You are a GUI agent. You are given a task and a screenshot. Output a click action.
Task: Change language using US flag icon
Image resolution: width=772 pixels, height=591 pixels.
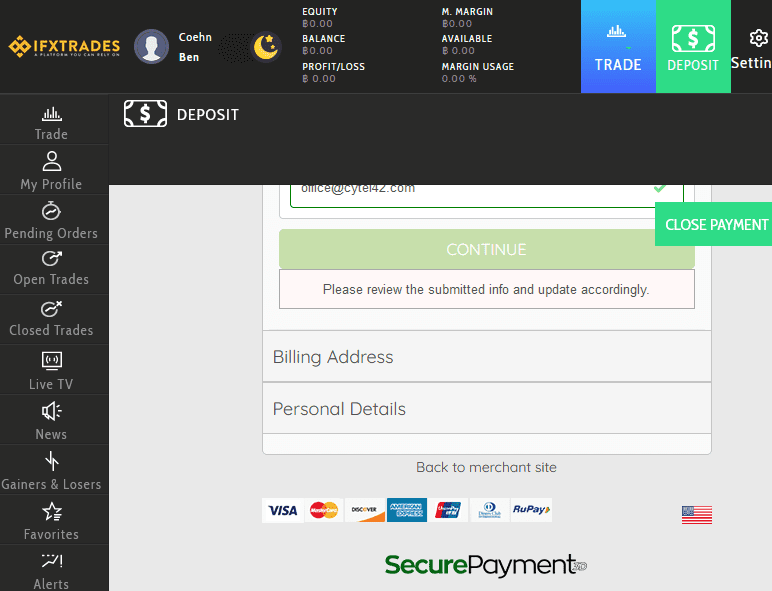click(x=696, y=514)
